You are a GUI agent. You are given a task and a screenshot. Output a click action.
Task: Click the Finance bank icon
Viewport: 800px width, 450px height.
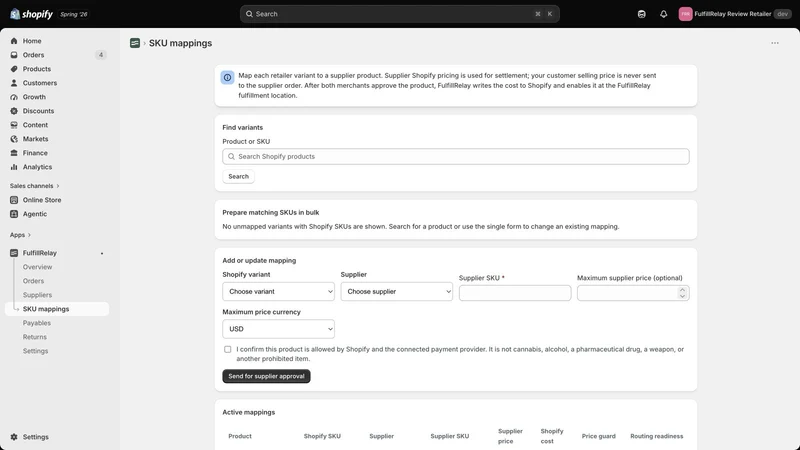tap(14, 153)
